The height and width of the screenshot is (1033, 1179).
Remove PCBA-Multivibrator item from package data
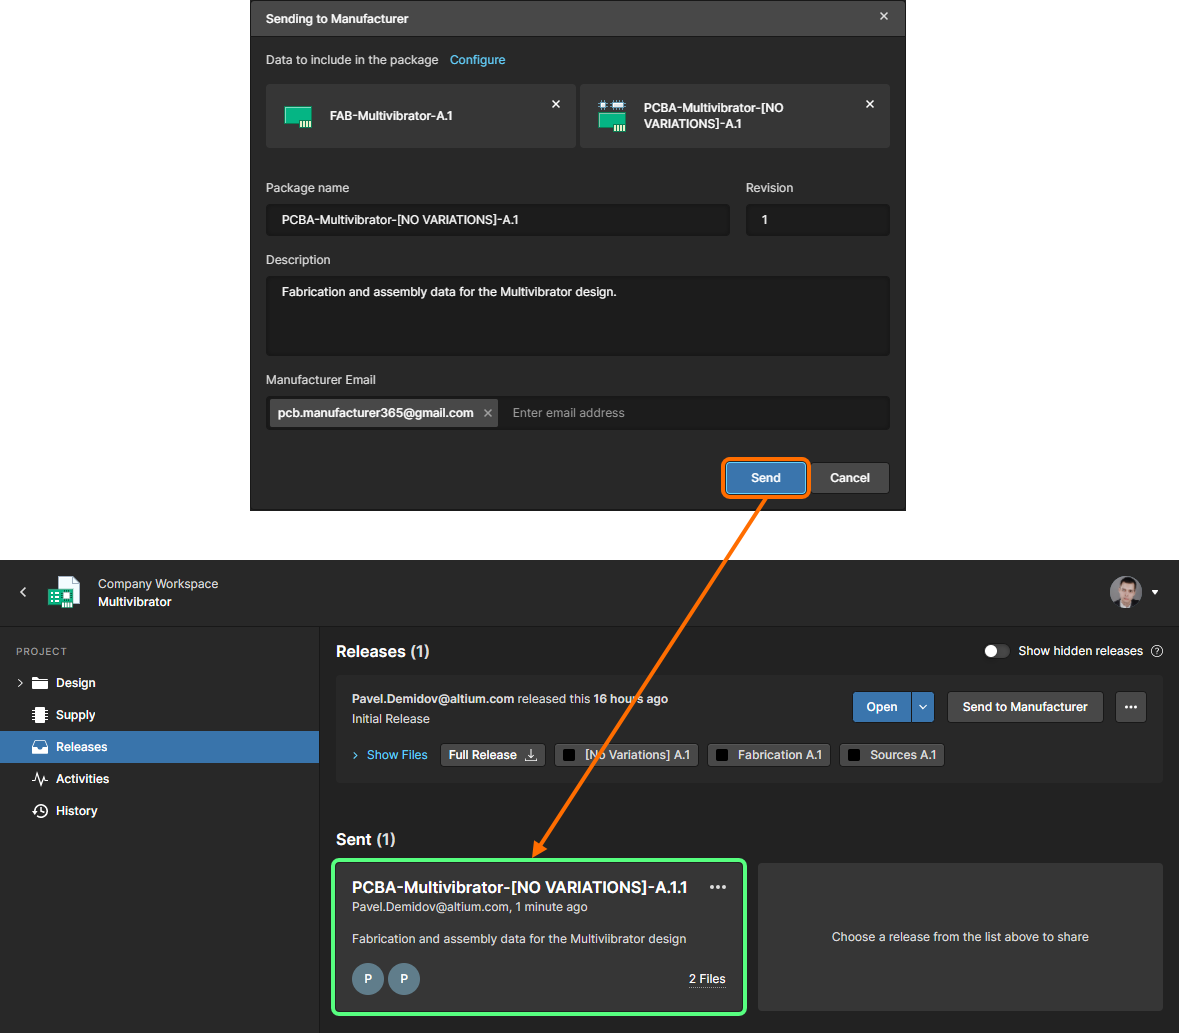(869, 104)
